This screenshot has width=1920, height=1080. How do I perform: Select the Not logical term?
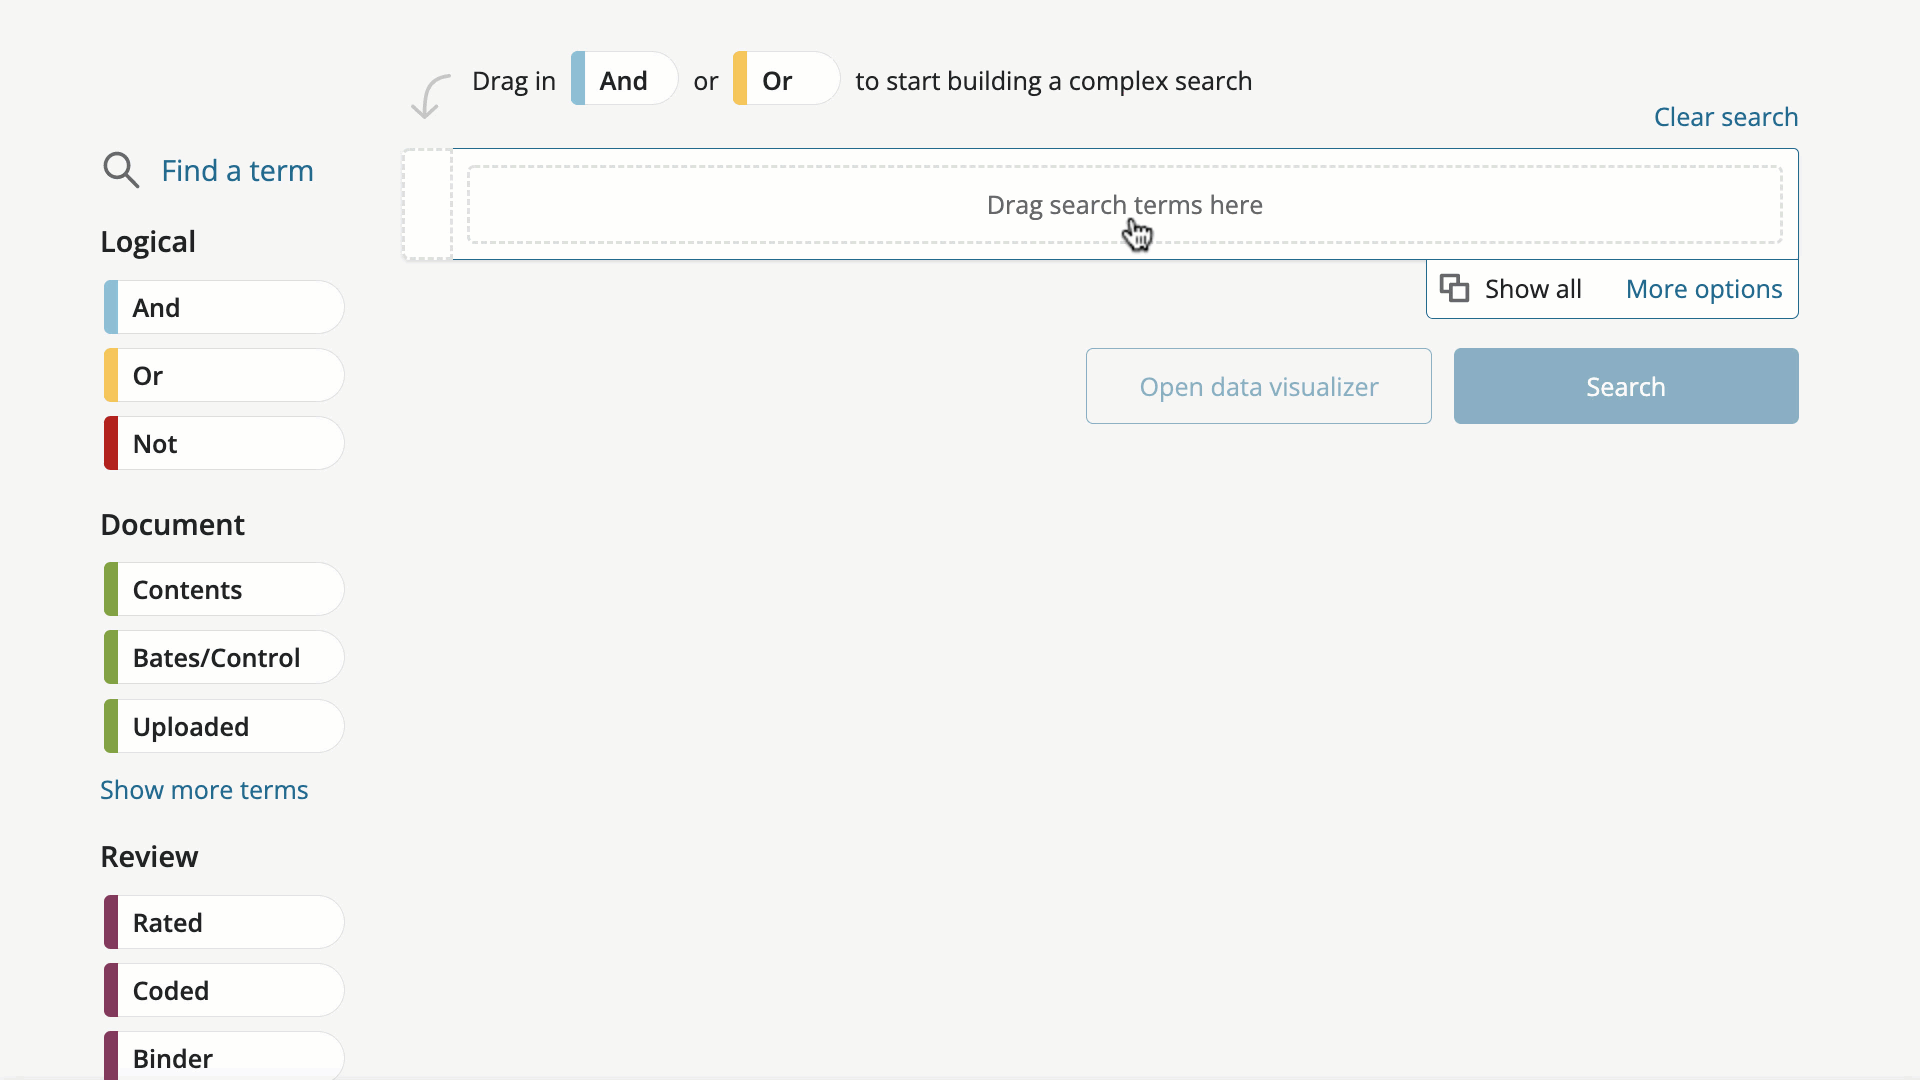pyautogui.click(x=224, y=443)
